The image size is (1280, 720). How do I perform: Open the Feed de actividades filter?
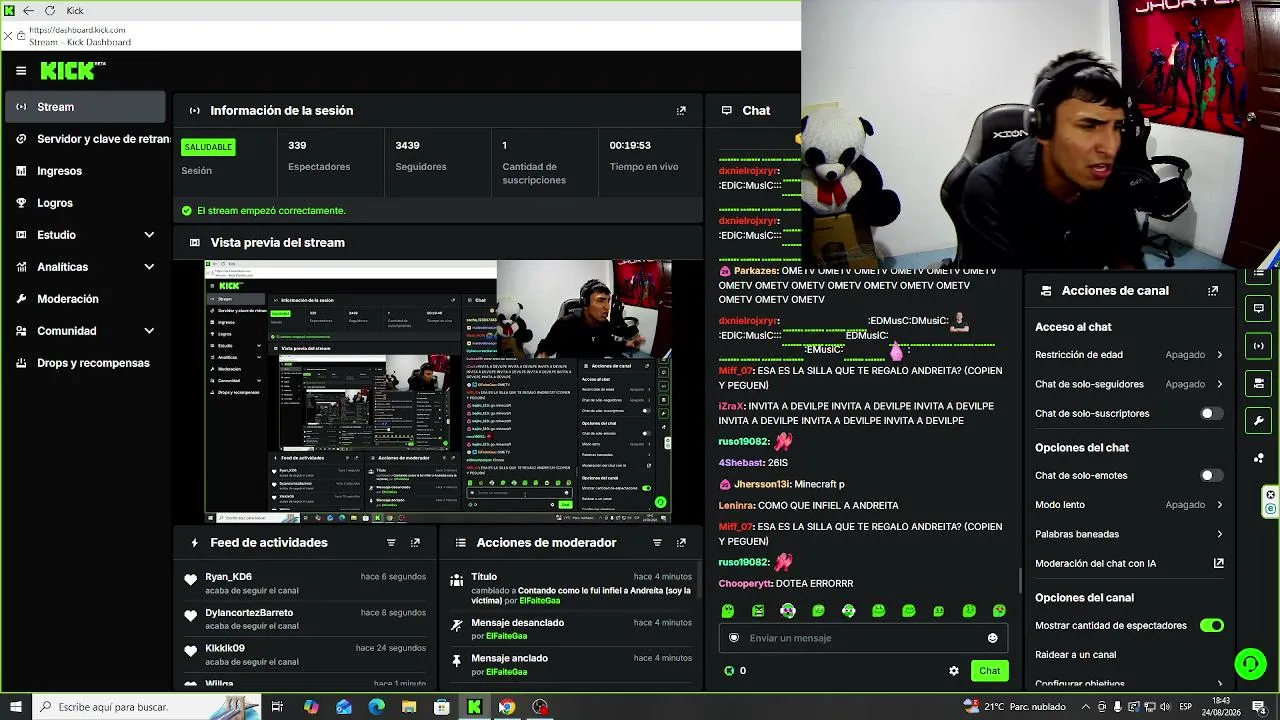391,543
